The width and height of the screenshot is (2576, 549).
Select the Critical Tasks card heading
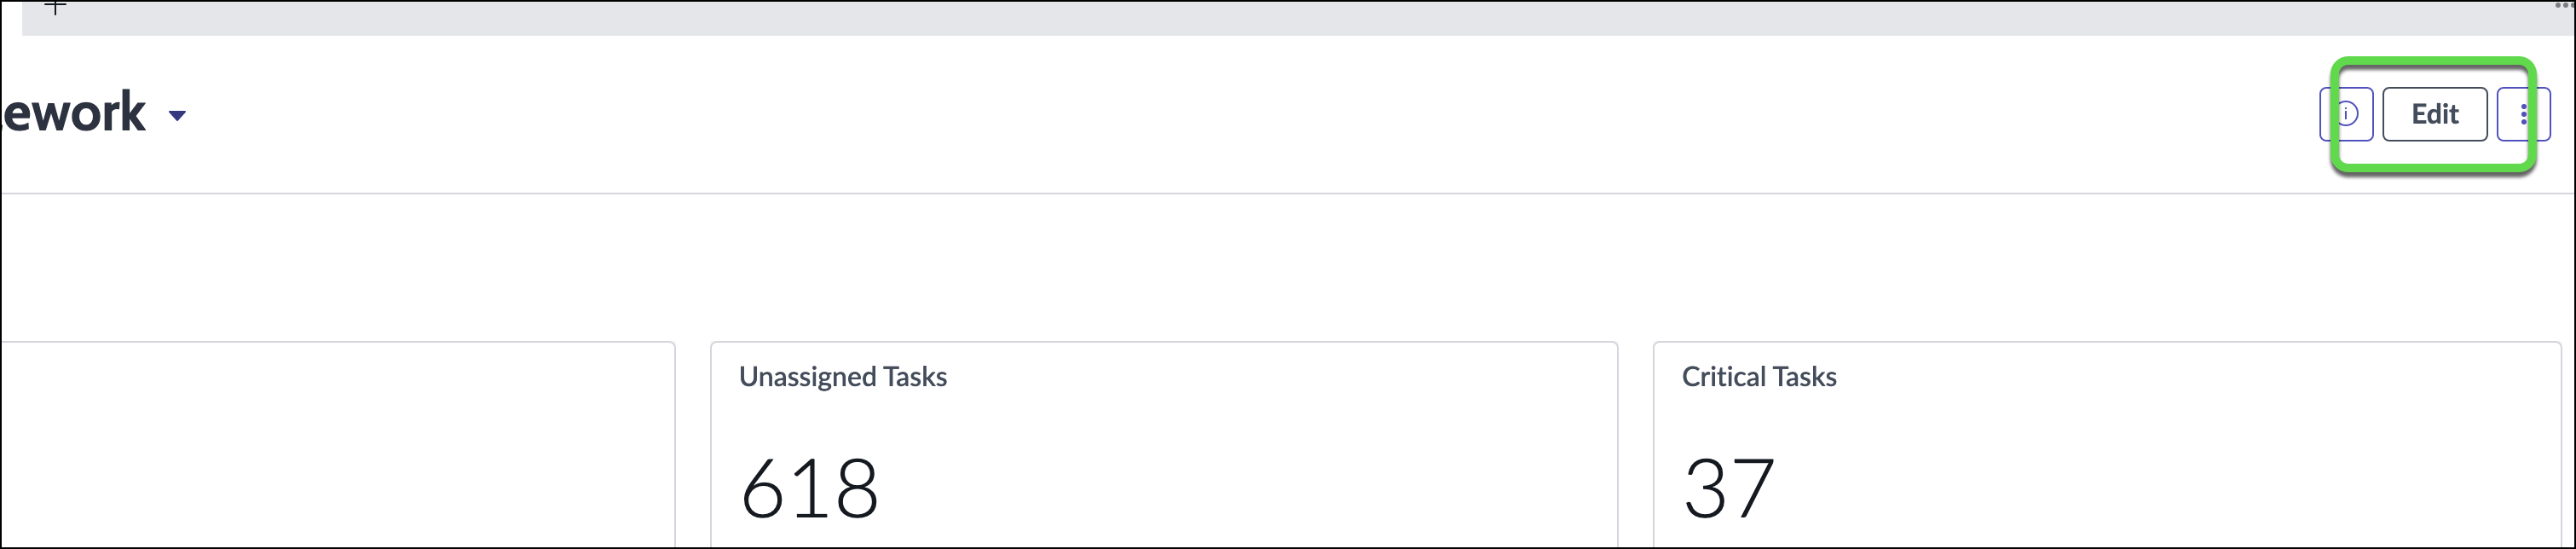coord(1759,377)
